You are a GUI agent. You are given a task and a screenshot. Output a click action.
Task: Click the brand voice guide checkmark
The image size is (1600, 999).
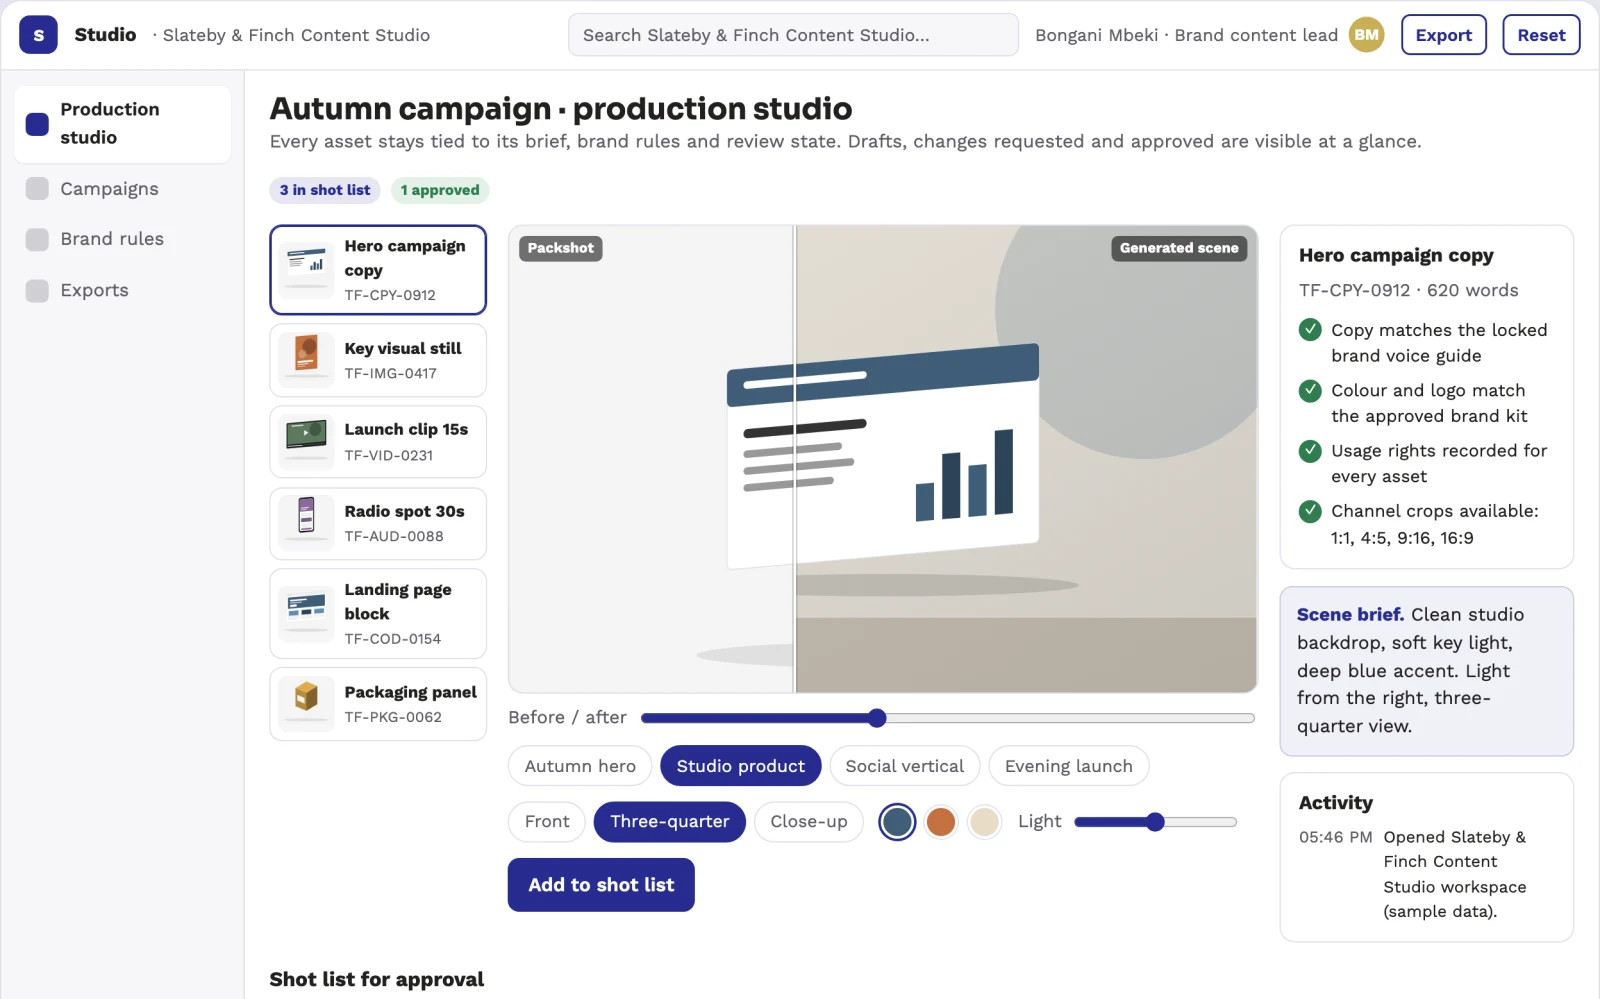(1310, 330)
